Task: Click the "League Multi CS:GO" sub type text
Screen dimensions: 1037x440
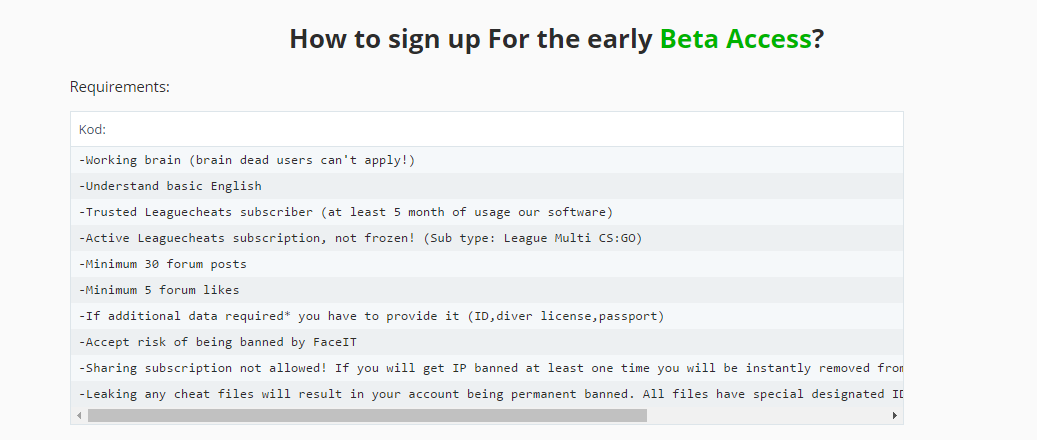Action: (x=569, y=238)
